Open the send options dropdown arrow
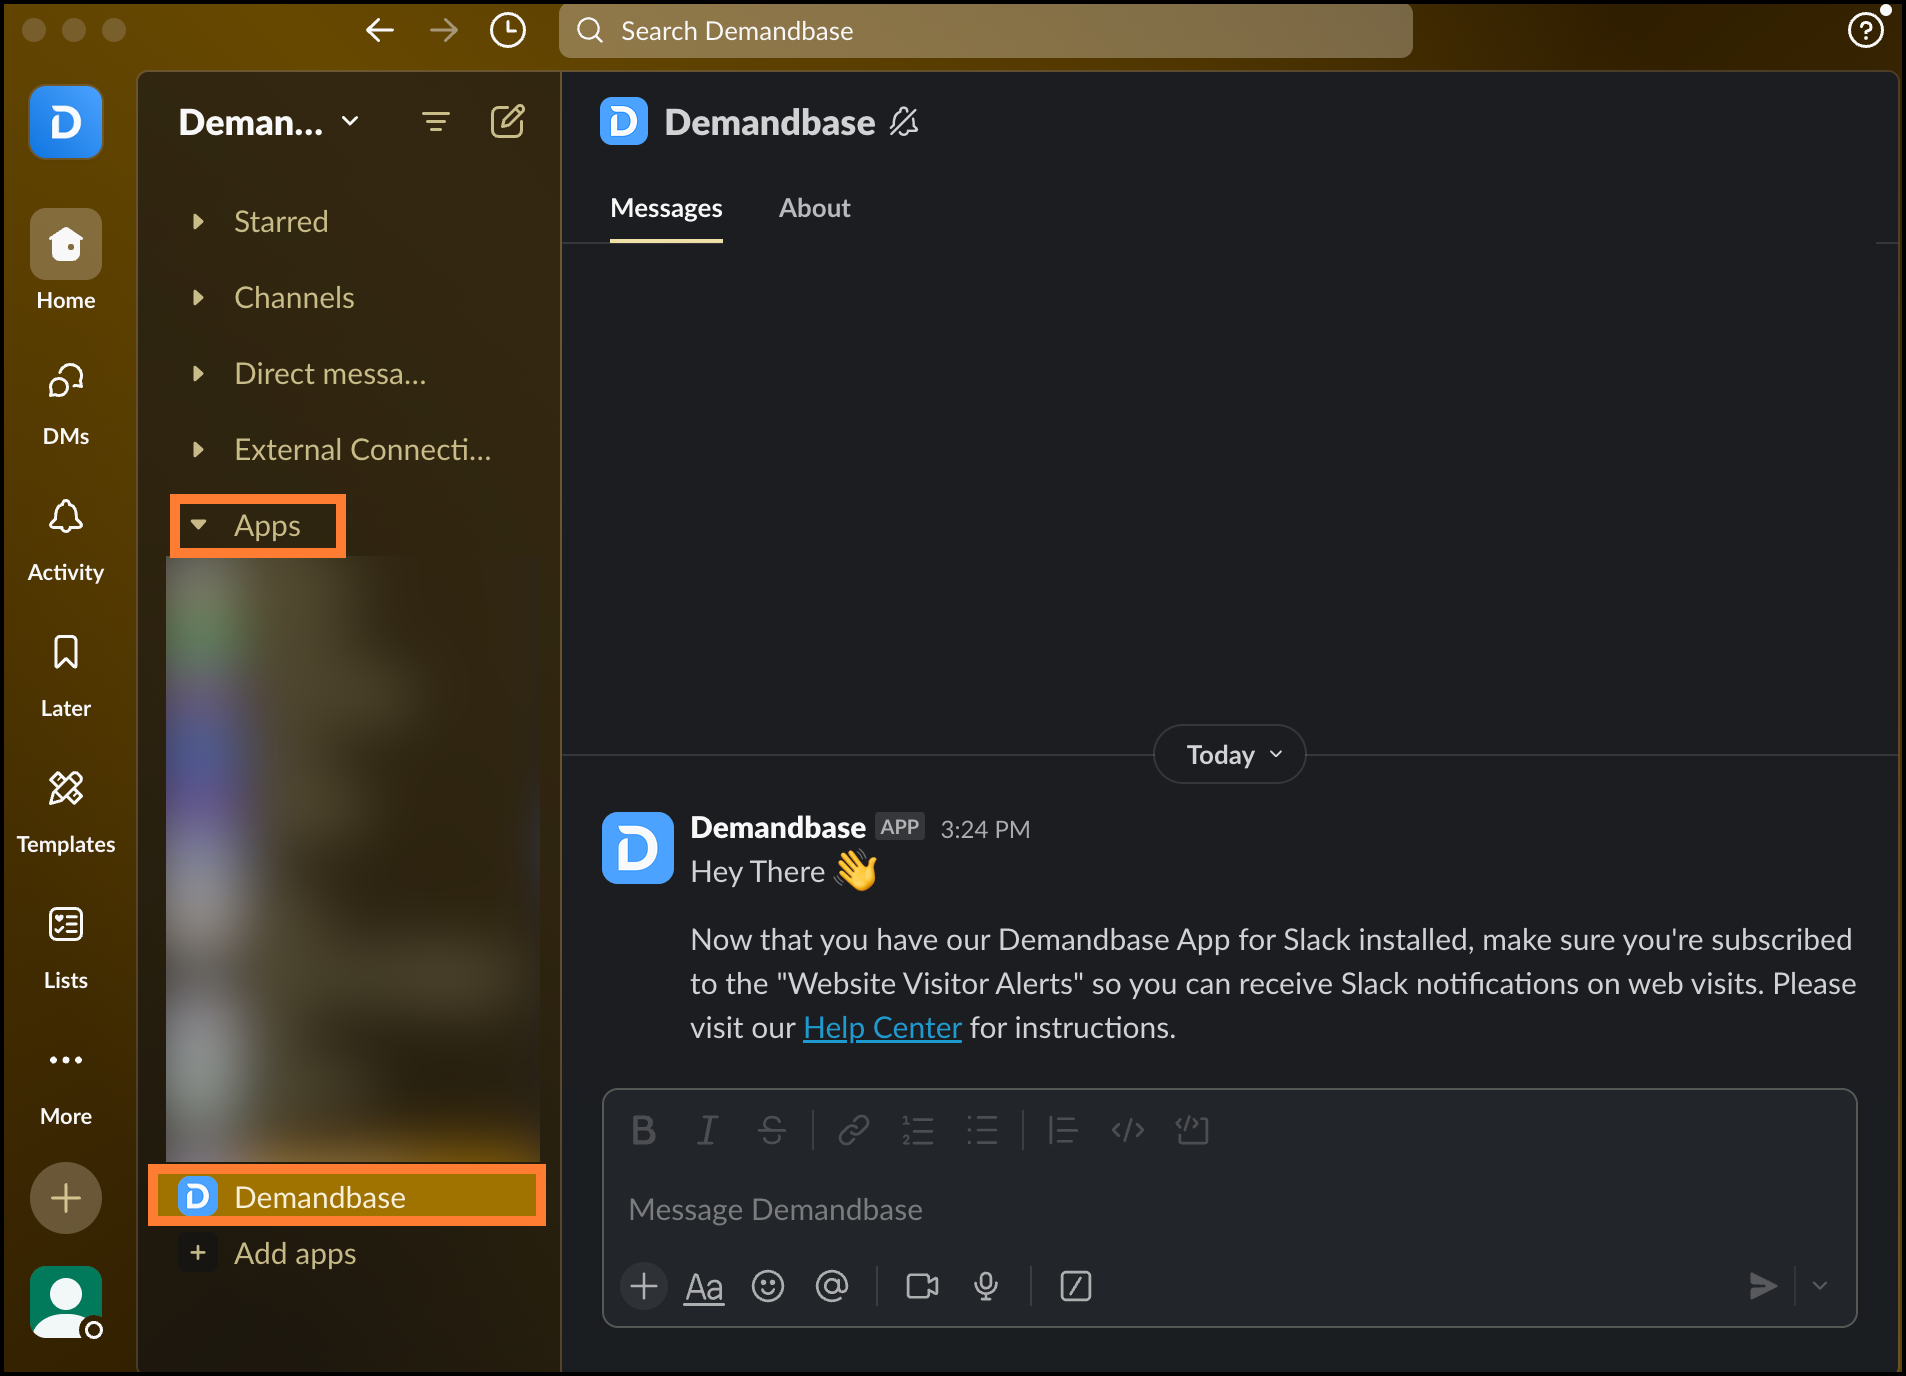This screenshot has width=1906, height=1376. (1820, 1286)
